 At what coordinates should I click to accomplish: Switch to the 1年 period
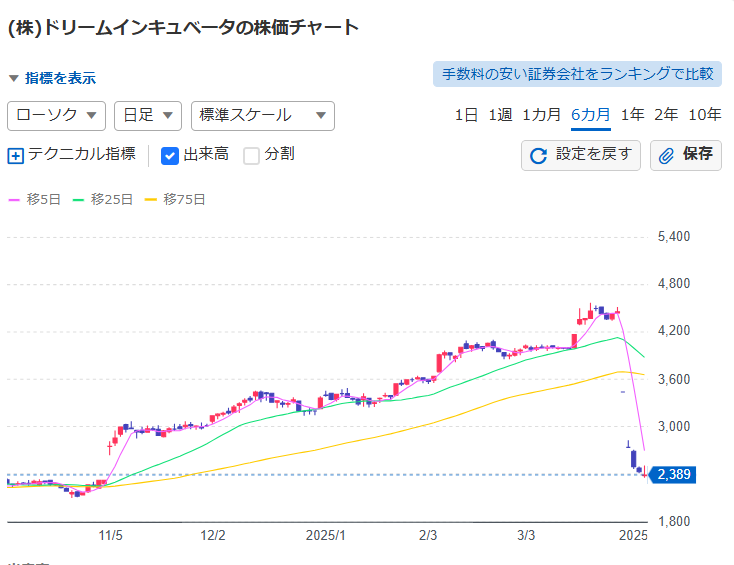632,115
